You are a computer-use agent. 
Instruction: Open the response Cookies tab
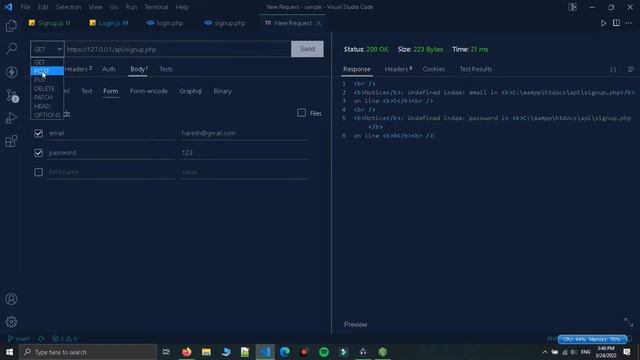pyautogui.click(x=433, y=69)
